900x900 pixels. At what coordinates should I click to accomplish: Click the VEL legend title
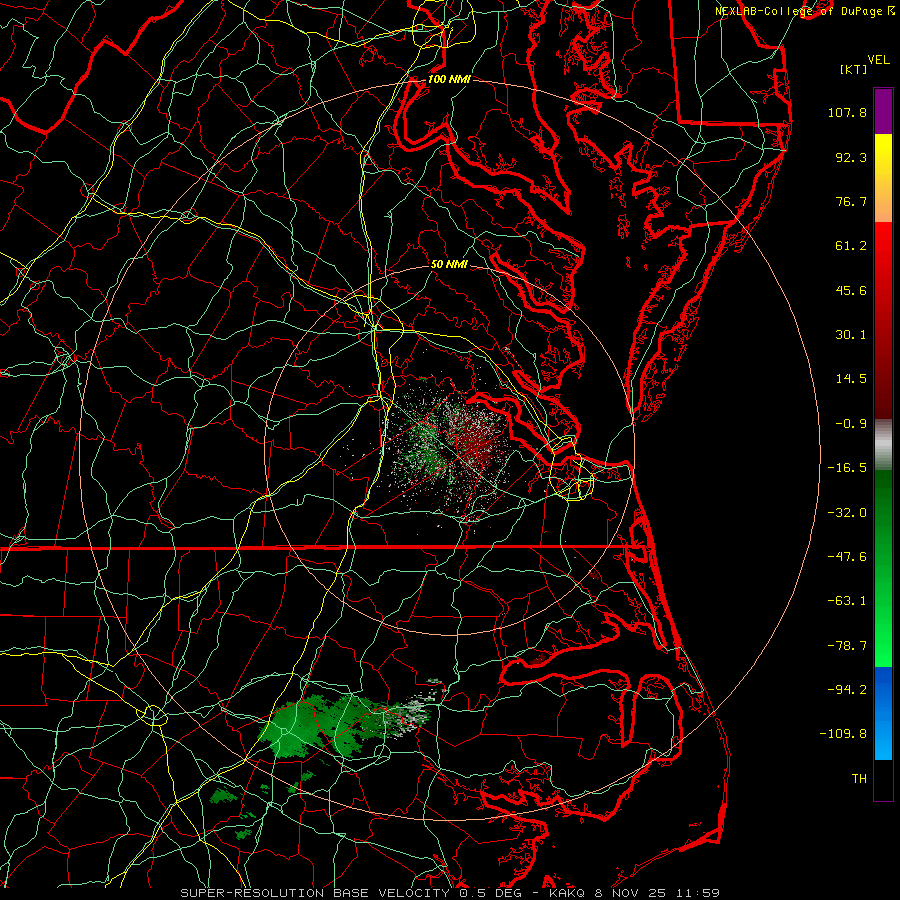point(878,60)
